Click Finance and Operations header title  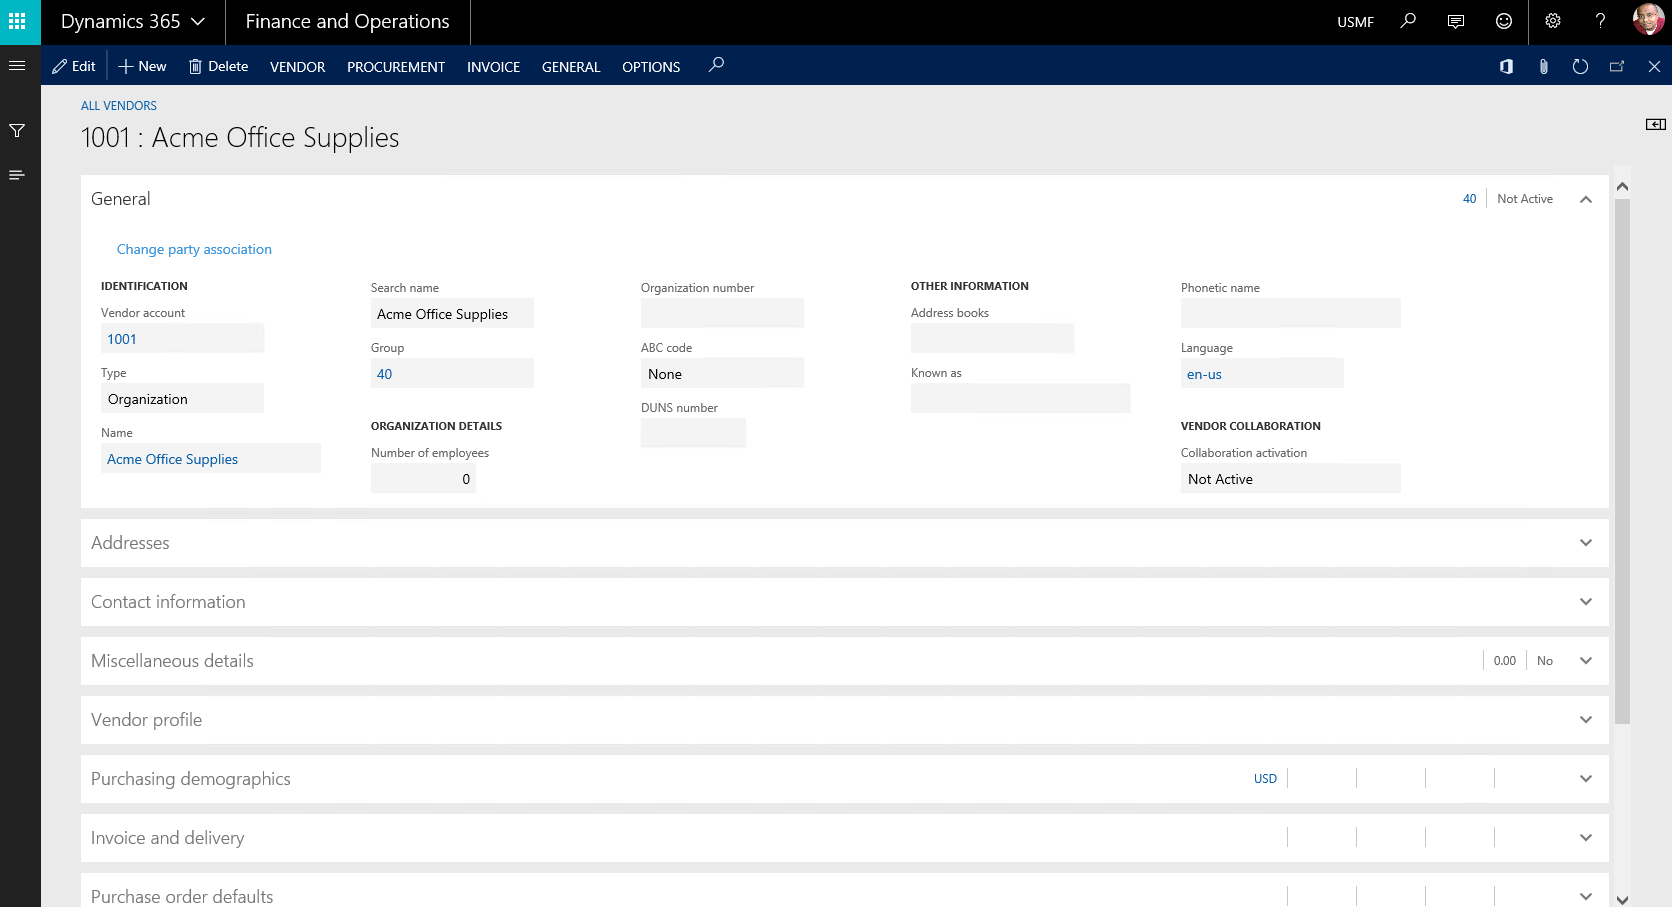coord(347,21)
